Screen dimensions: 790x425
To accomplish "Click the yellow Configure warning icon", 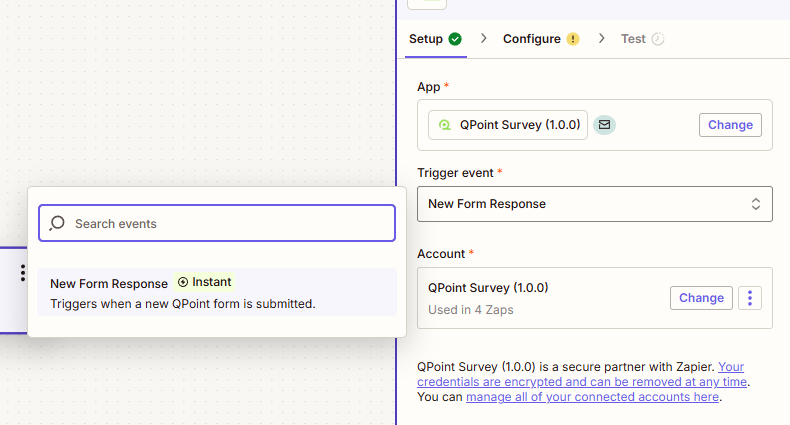I will tap(573, 39).
